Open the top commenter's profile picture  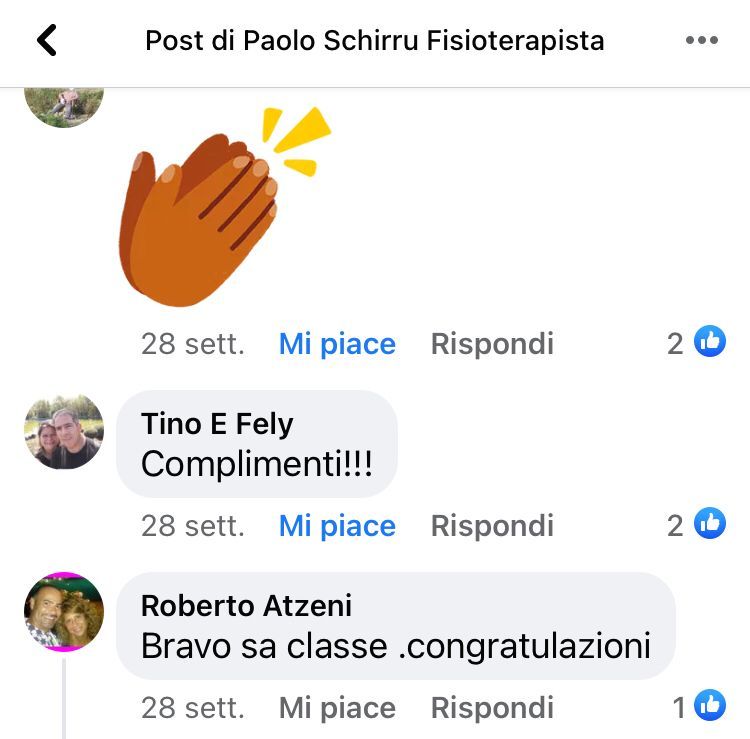click(64, 107)
